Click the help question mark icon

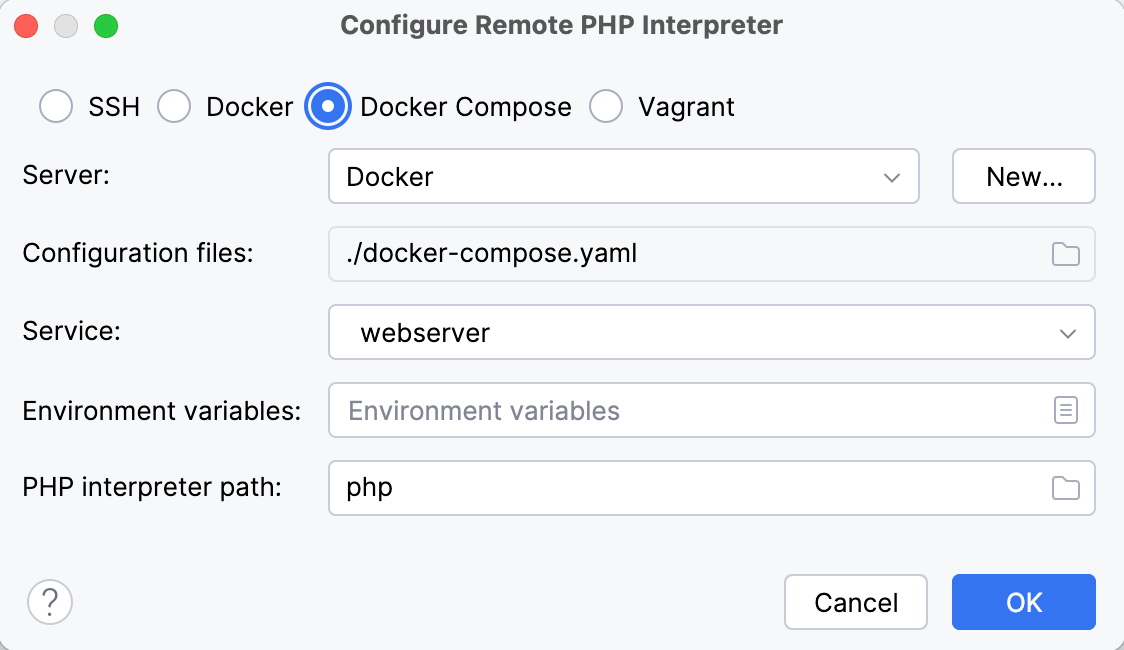pos(49,602)
